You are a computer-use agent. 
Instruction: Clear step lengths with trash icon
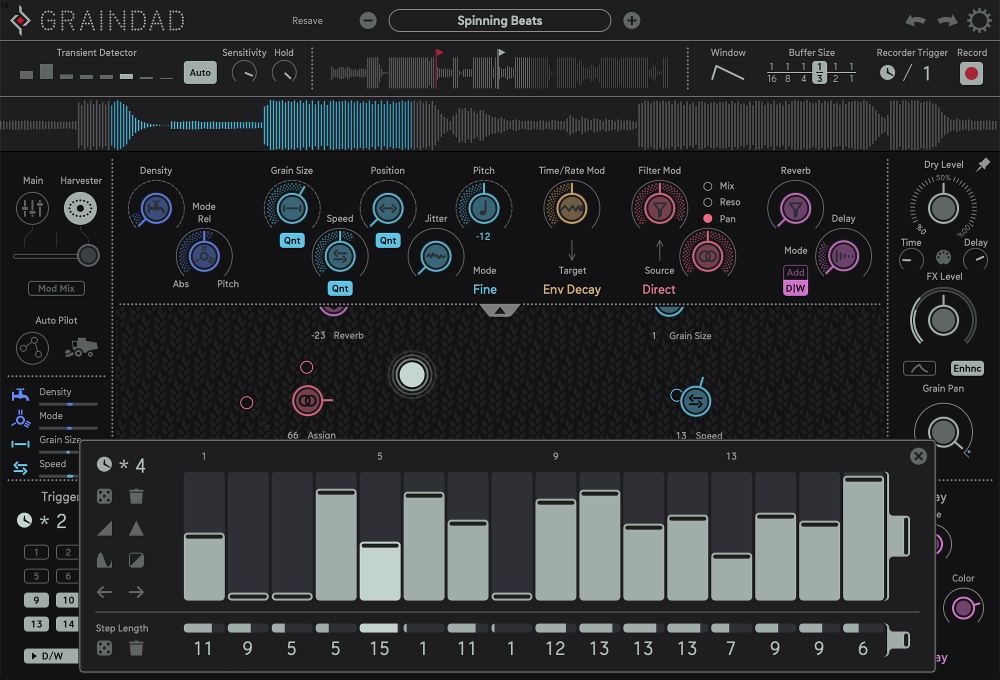(137, 648)
